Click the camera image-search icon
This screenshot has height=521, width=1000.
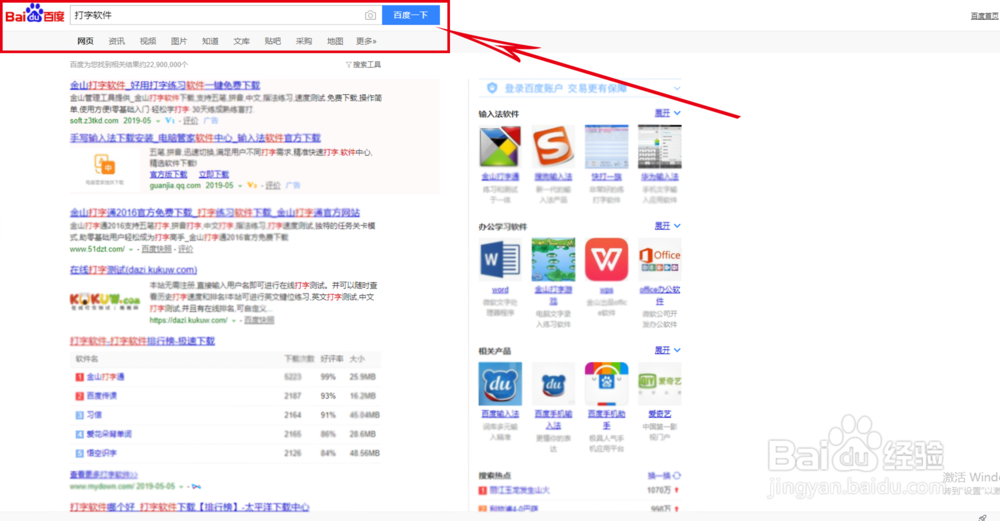click(x=370, y=15)
